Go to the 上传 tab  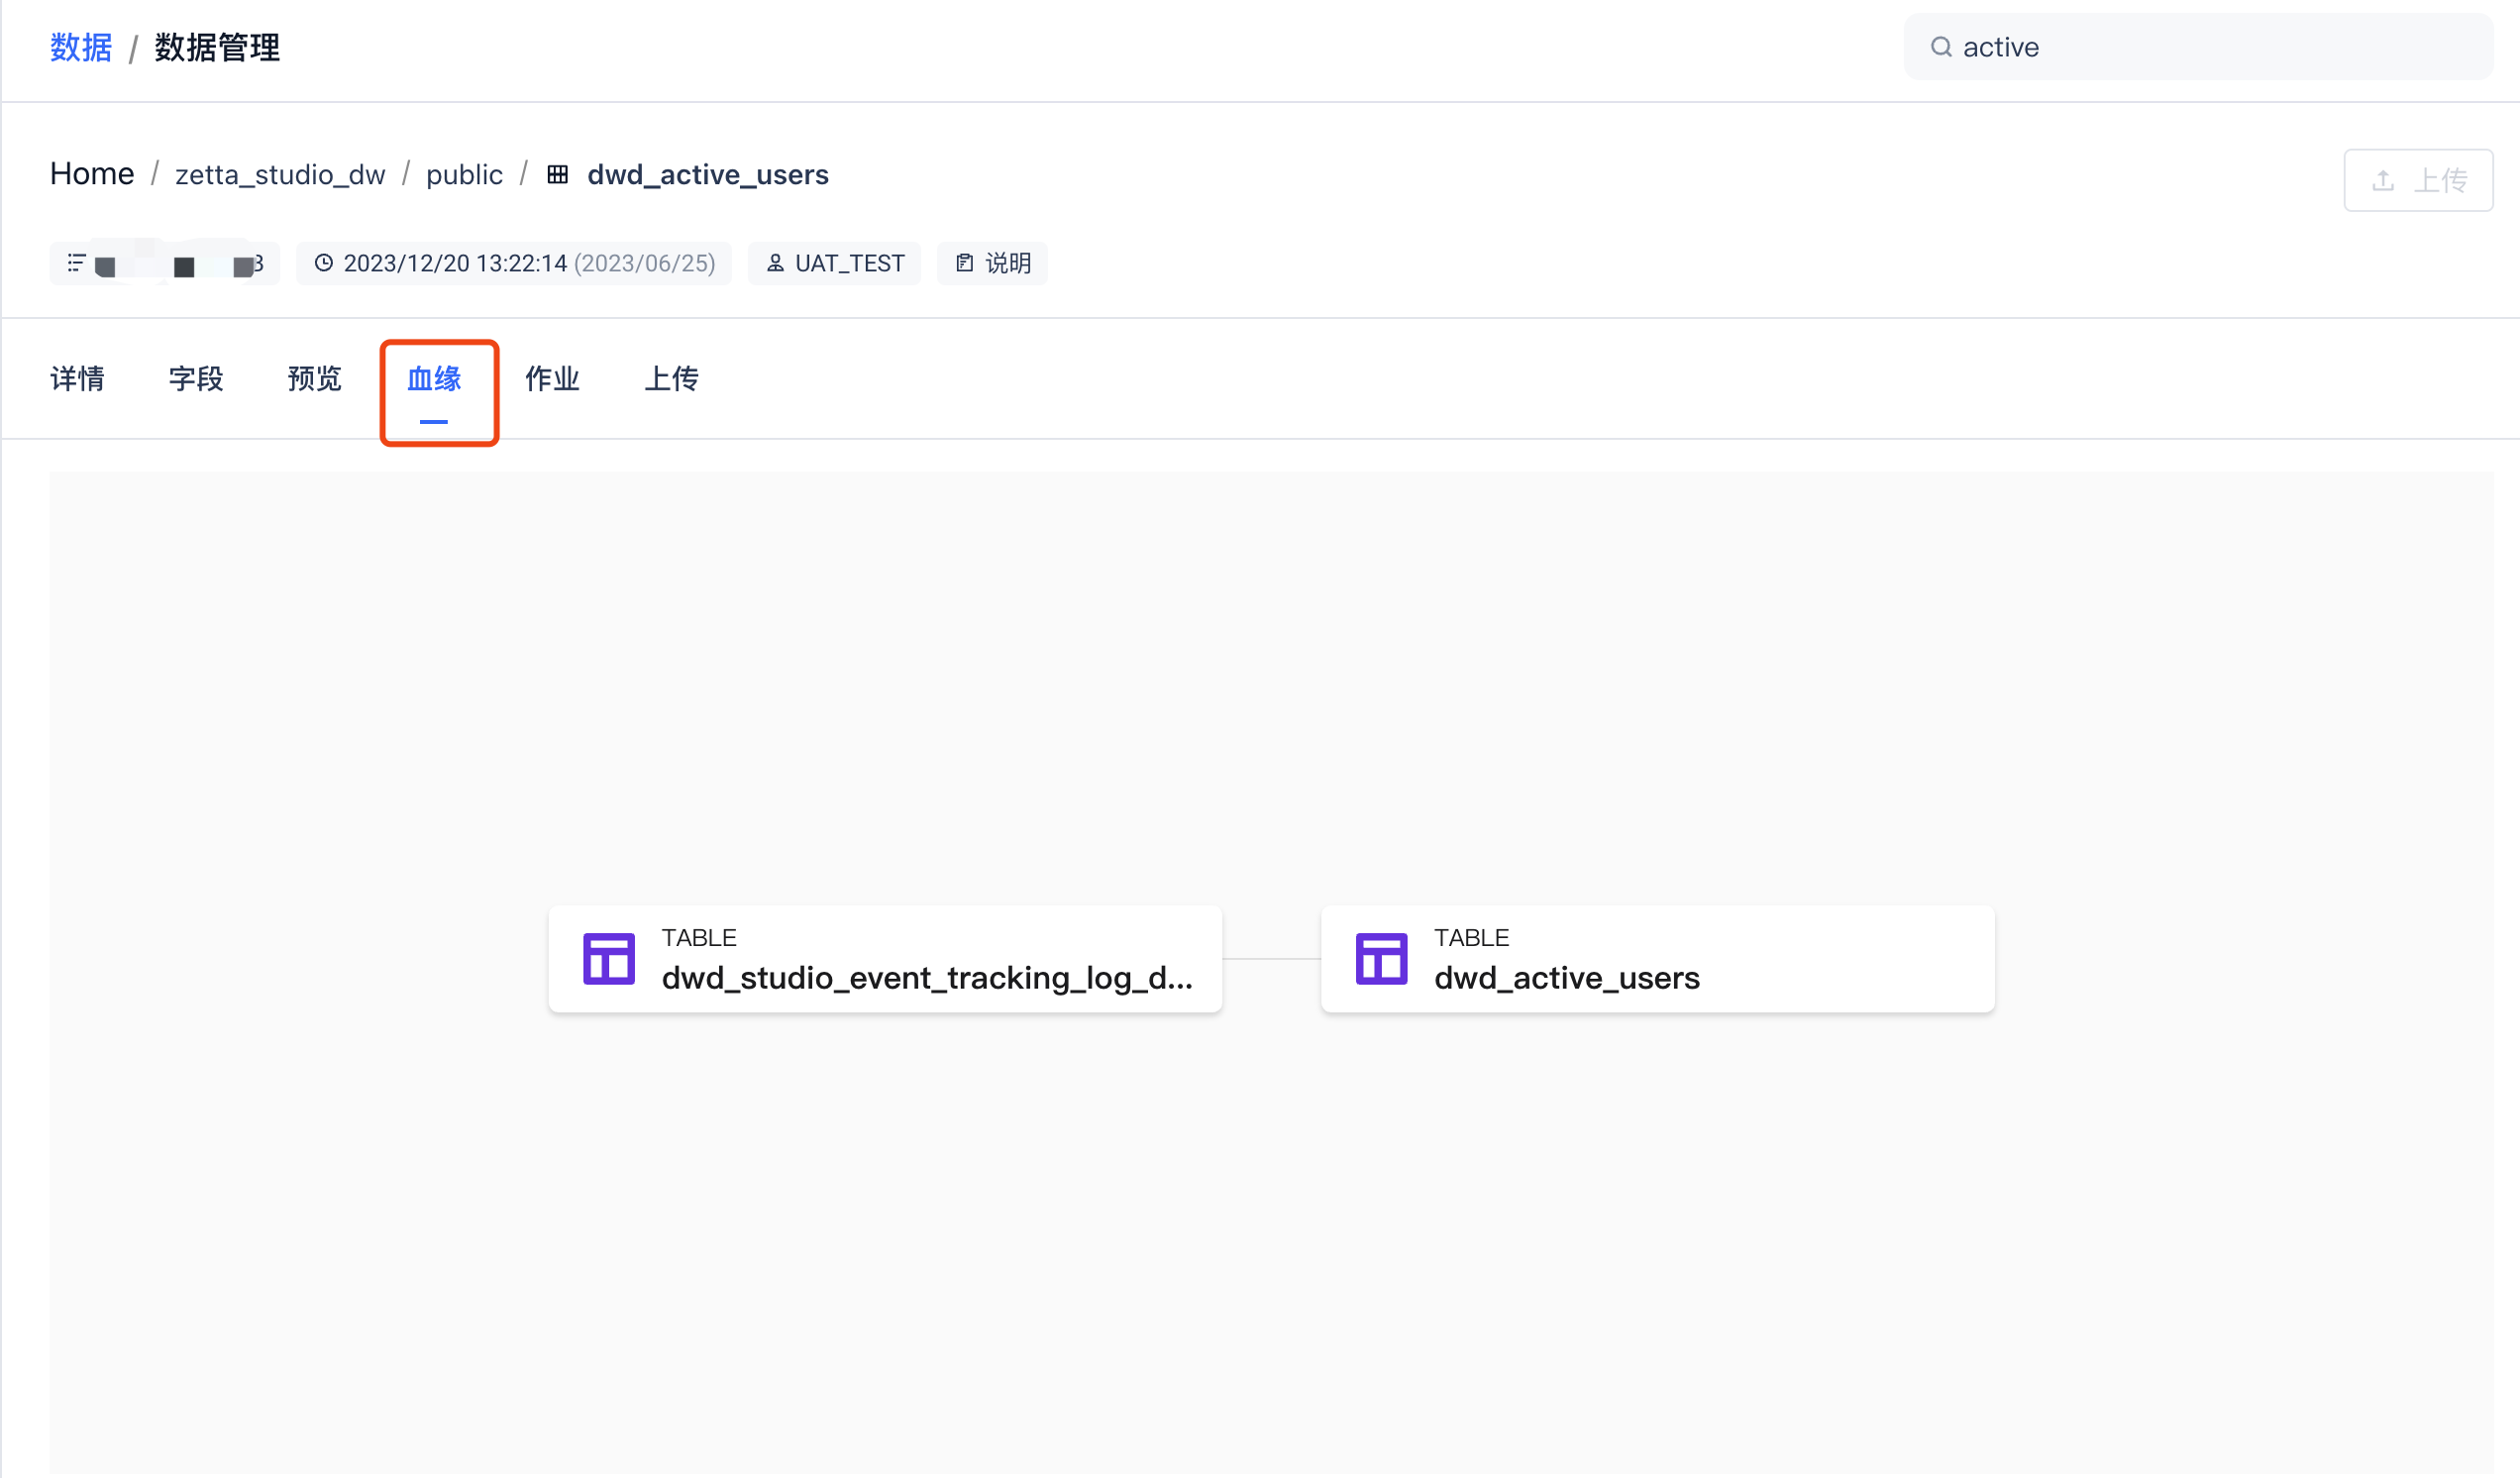pyautogui.click(x=671, y=379)
